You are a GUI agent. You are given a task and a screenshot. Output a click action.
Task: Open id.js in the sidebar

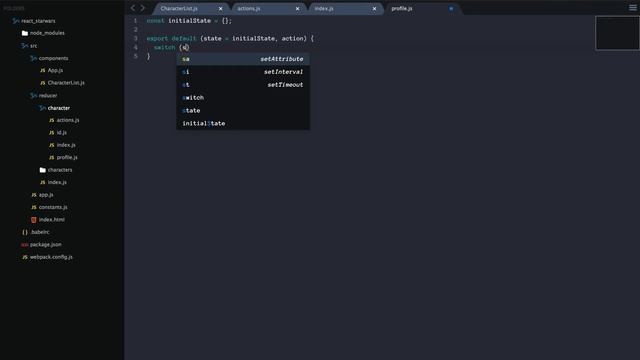coord(62,133)
